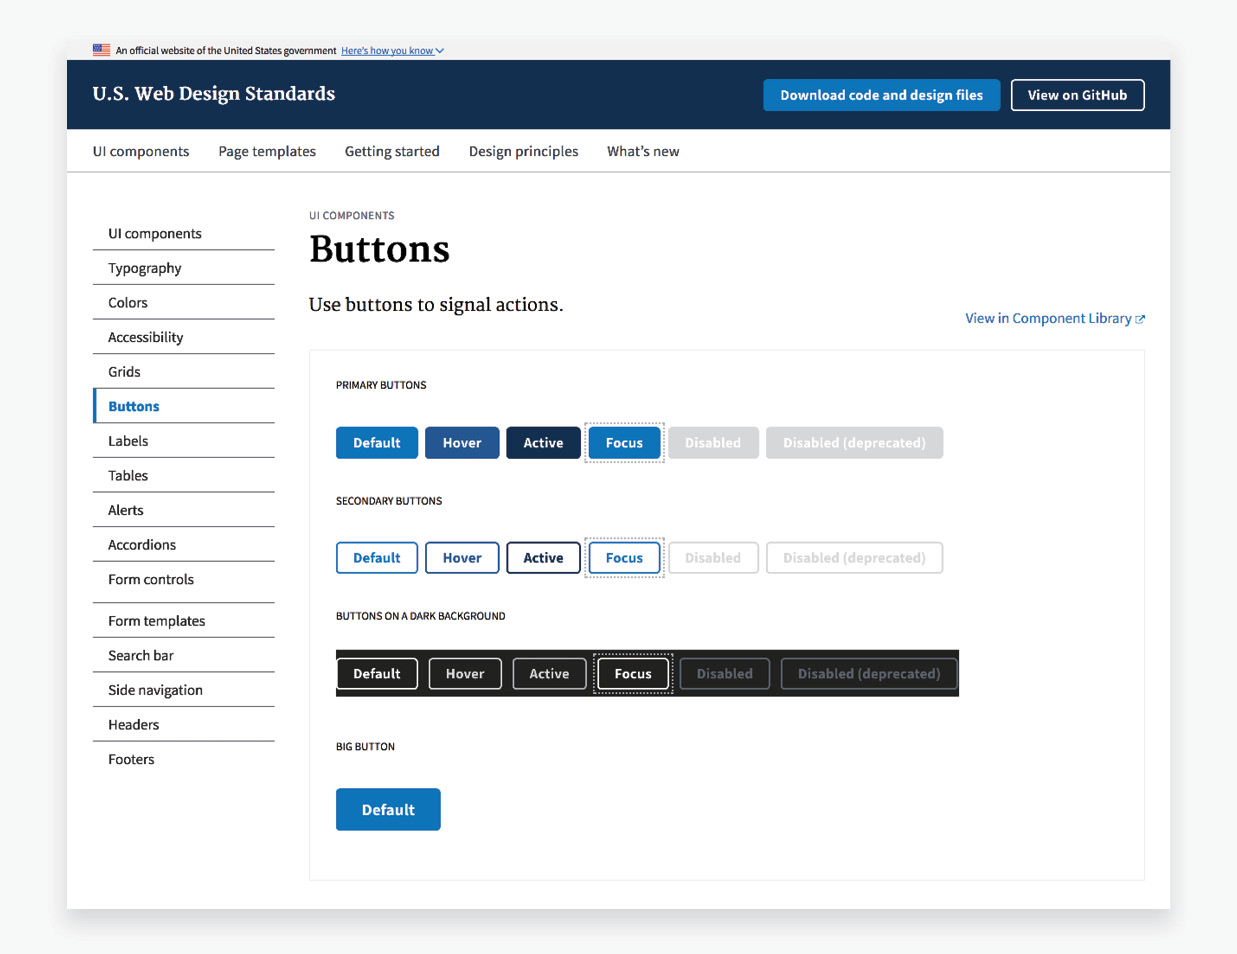This screenshot has height=954, width=1237.
Task: Click the secondary outlined Hover button
Action: coord(462,558)
